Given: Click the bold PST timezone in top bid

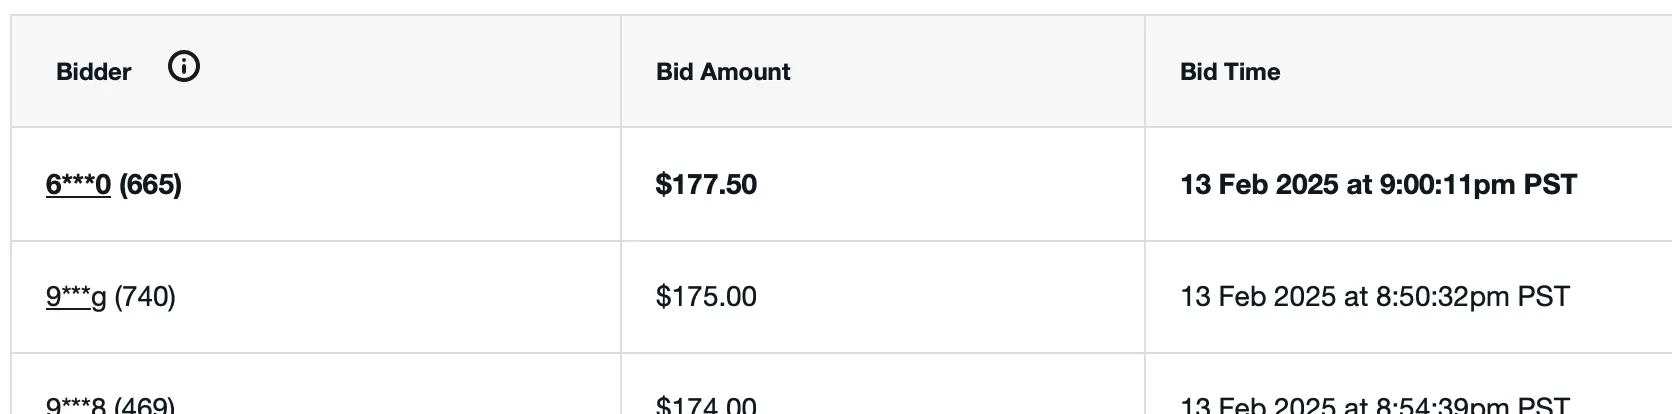Looking at the screenshot, I should 1550,185.
